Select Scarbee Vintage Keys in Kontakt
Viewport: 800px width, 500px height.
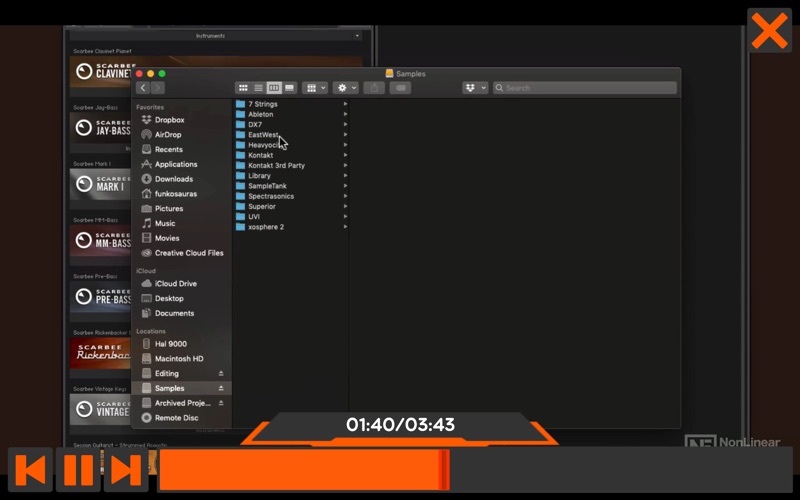[x=101, y=409]
